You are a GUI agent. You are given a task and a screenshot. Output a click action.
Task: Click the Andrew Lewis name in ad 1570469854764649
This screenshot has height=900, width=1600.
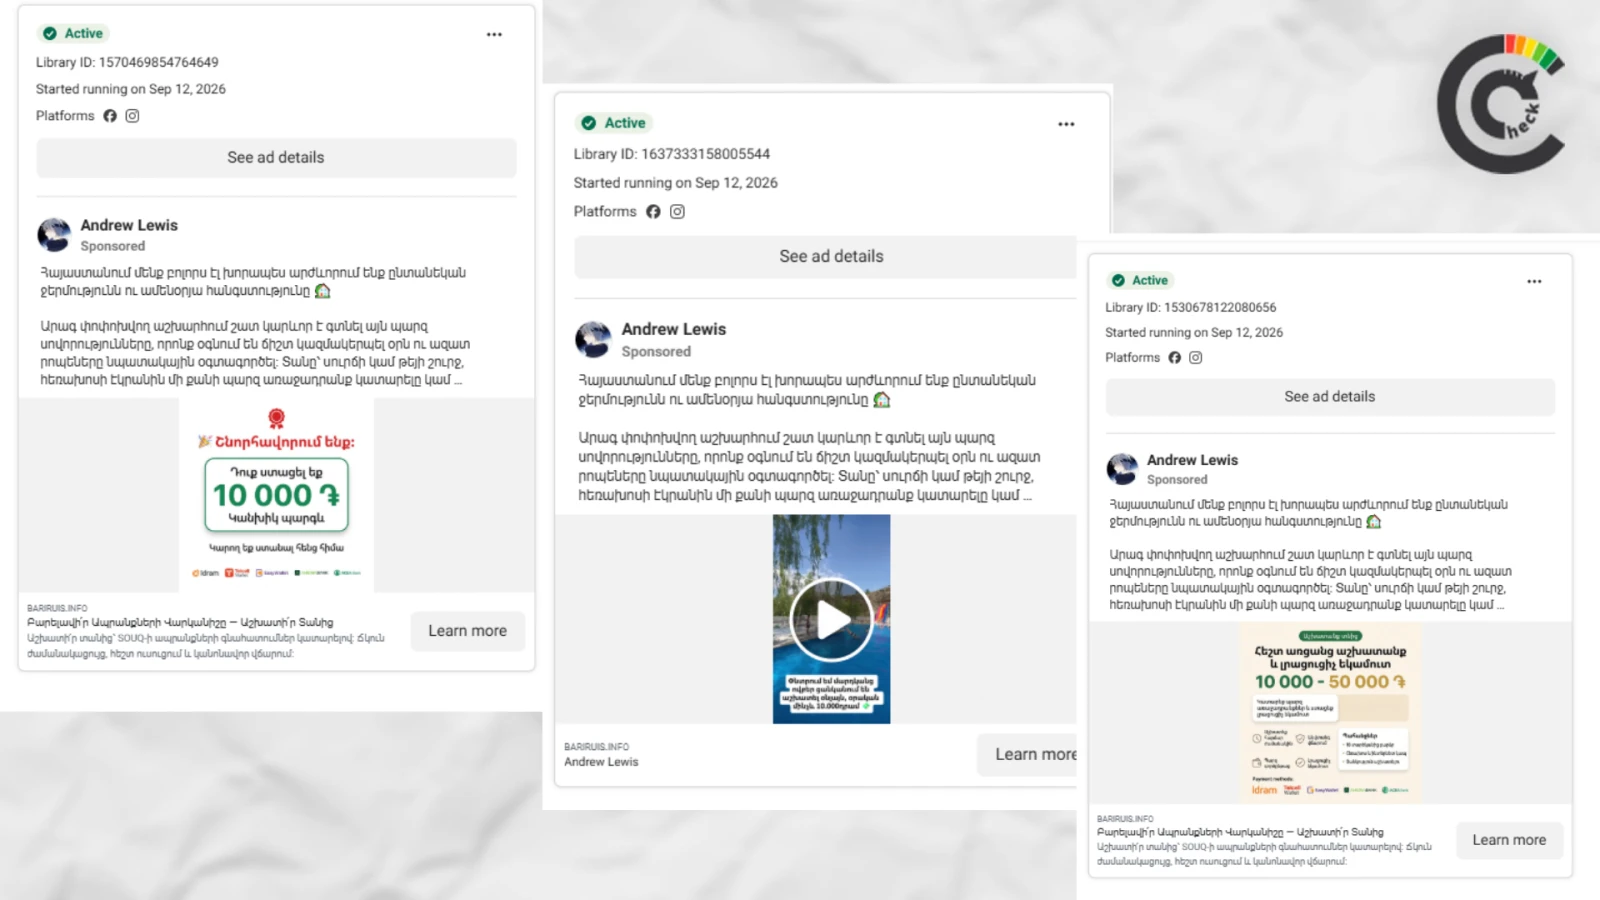point(129,226)
